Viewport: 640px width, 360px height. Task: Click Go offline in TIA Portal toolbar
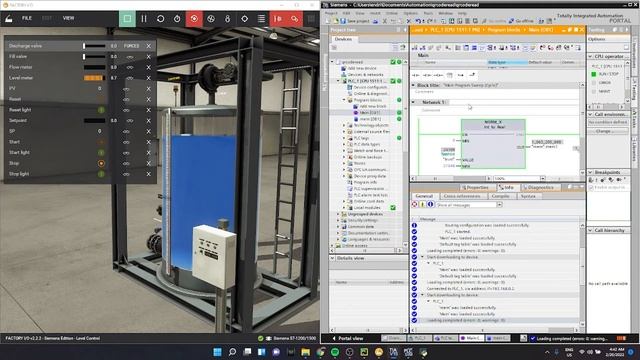click(x=521, y=21)
